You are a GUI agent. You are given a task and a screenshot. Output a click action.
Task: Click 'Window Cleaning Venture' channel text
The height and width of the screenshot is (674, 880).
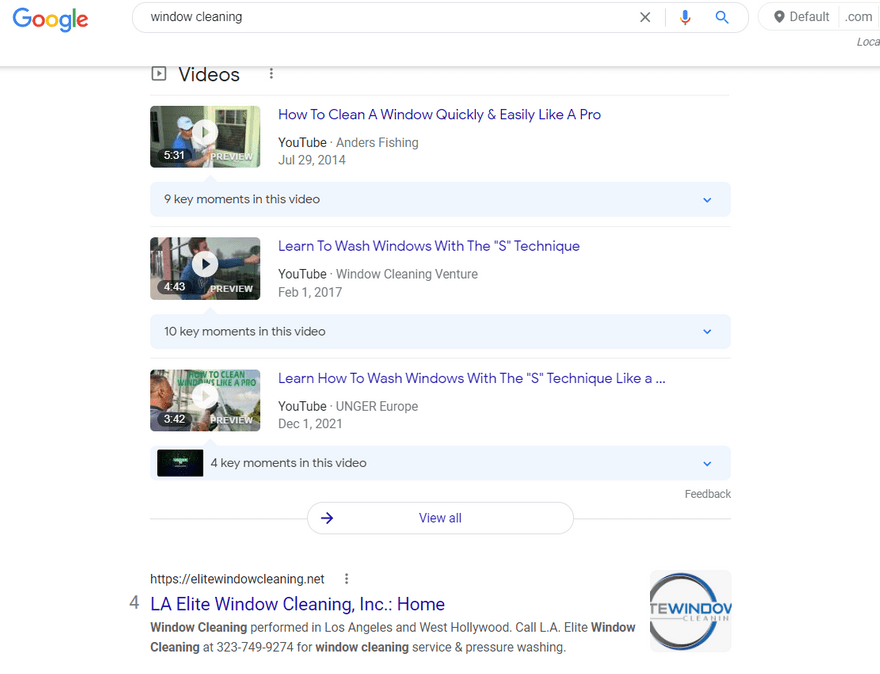(x=407, y=274)
